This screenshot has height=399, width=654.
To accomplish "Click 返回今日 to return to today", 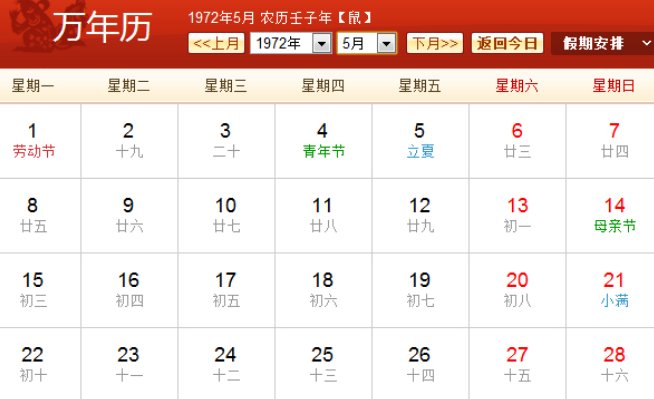I will coord(507,43).
